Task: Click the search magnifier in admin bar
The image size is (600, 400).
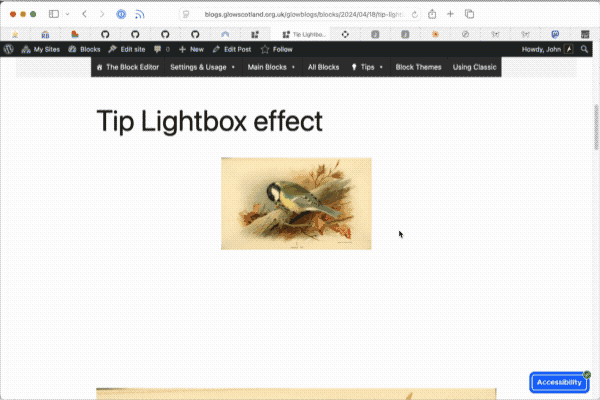Action: [x=585, y=49]
